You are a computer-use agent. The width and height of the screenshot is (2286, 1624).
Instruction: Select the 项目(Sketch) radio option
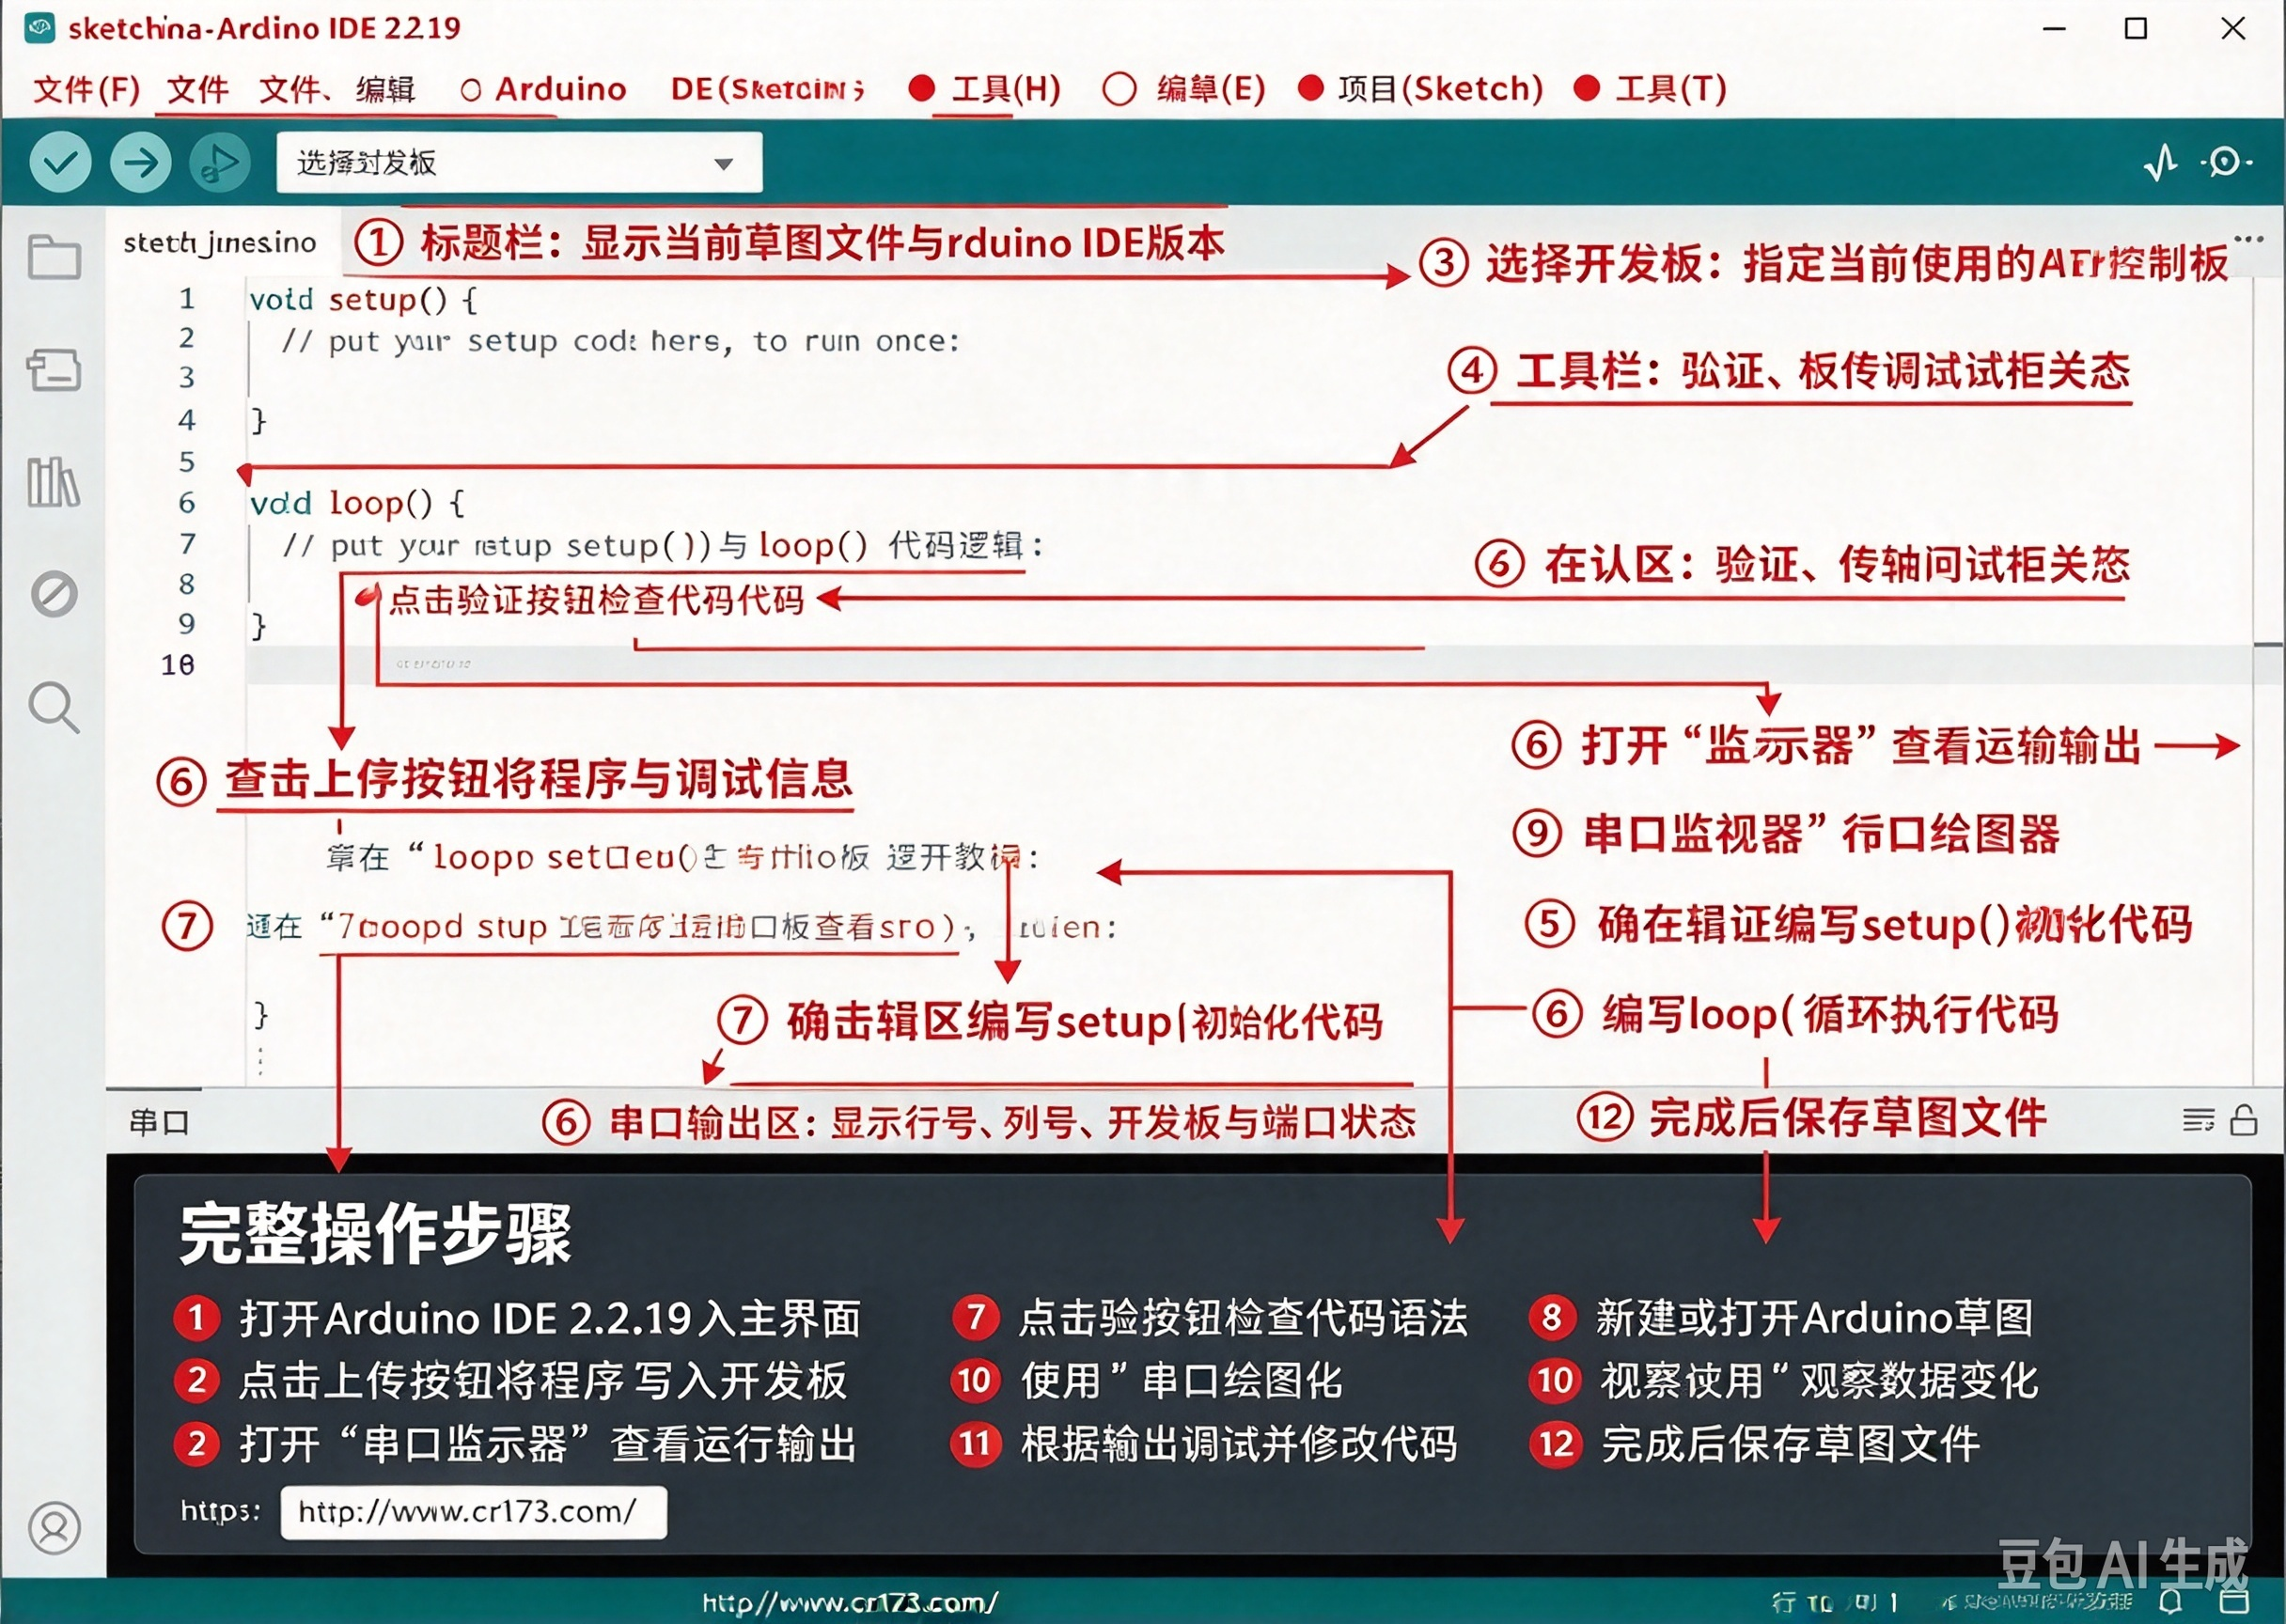(1311, 88)
